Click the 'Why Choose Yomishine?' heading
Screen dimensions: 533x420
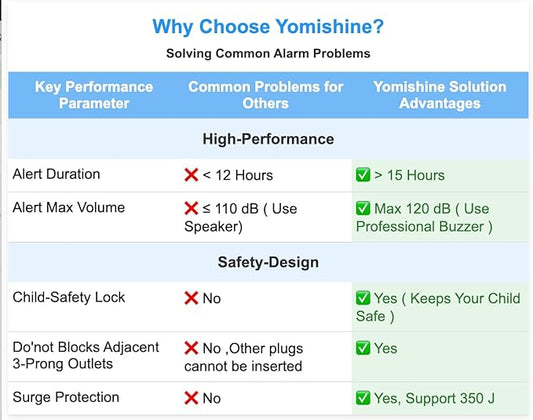tap(268, 27)
